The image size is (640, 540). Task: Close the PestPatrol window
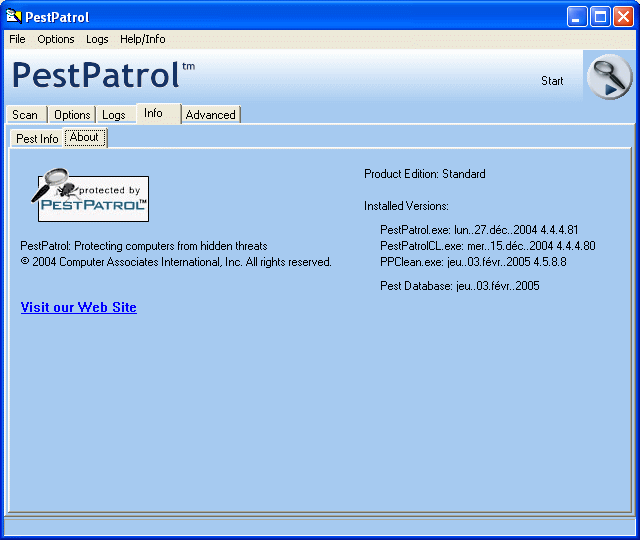(623, 17)
